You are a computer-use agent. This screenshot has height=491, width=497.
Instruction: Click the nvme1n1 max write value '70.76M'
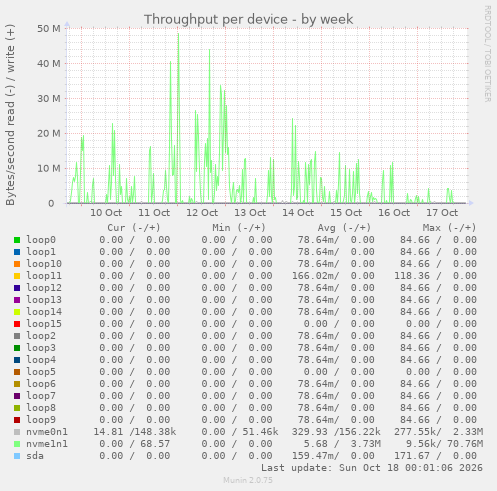click(465, 444)
